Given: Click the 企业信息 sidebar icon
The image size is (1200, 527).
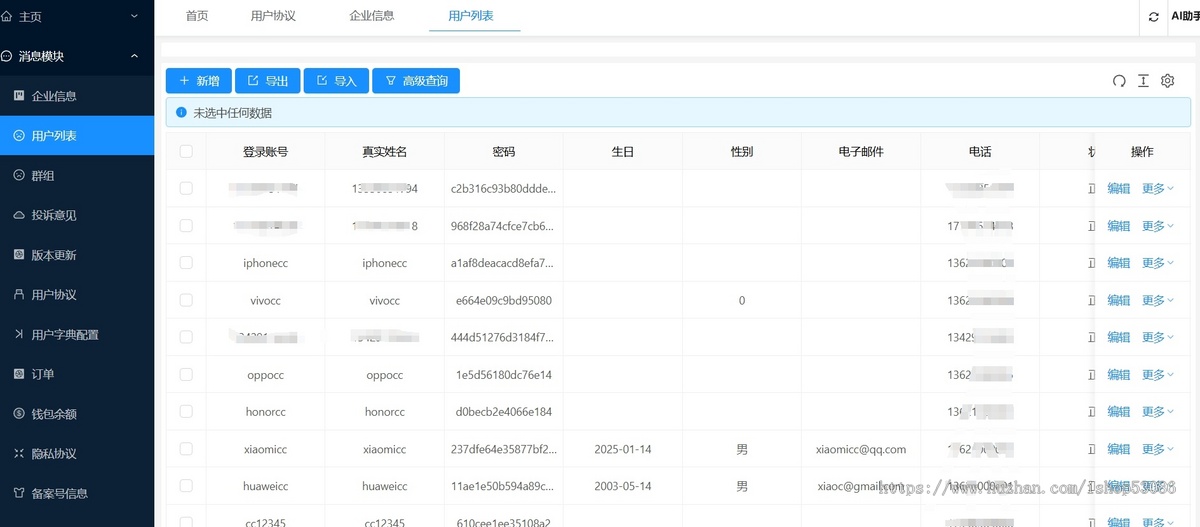Looking at the screenshot, I should click(x=19, y=96).
